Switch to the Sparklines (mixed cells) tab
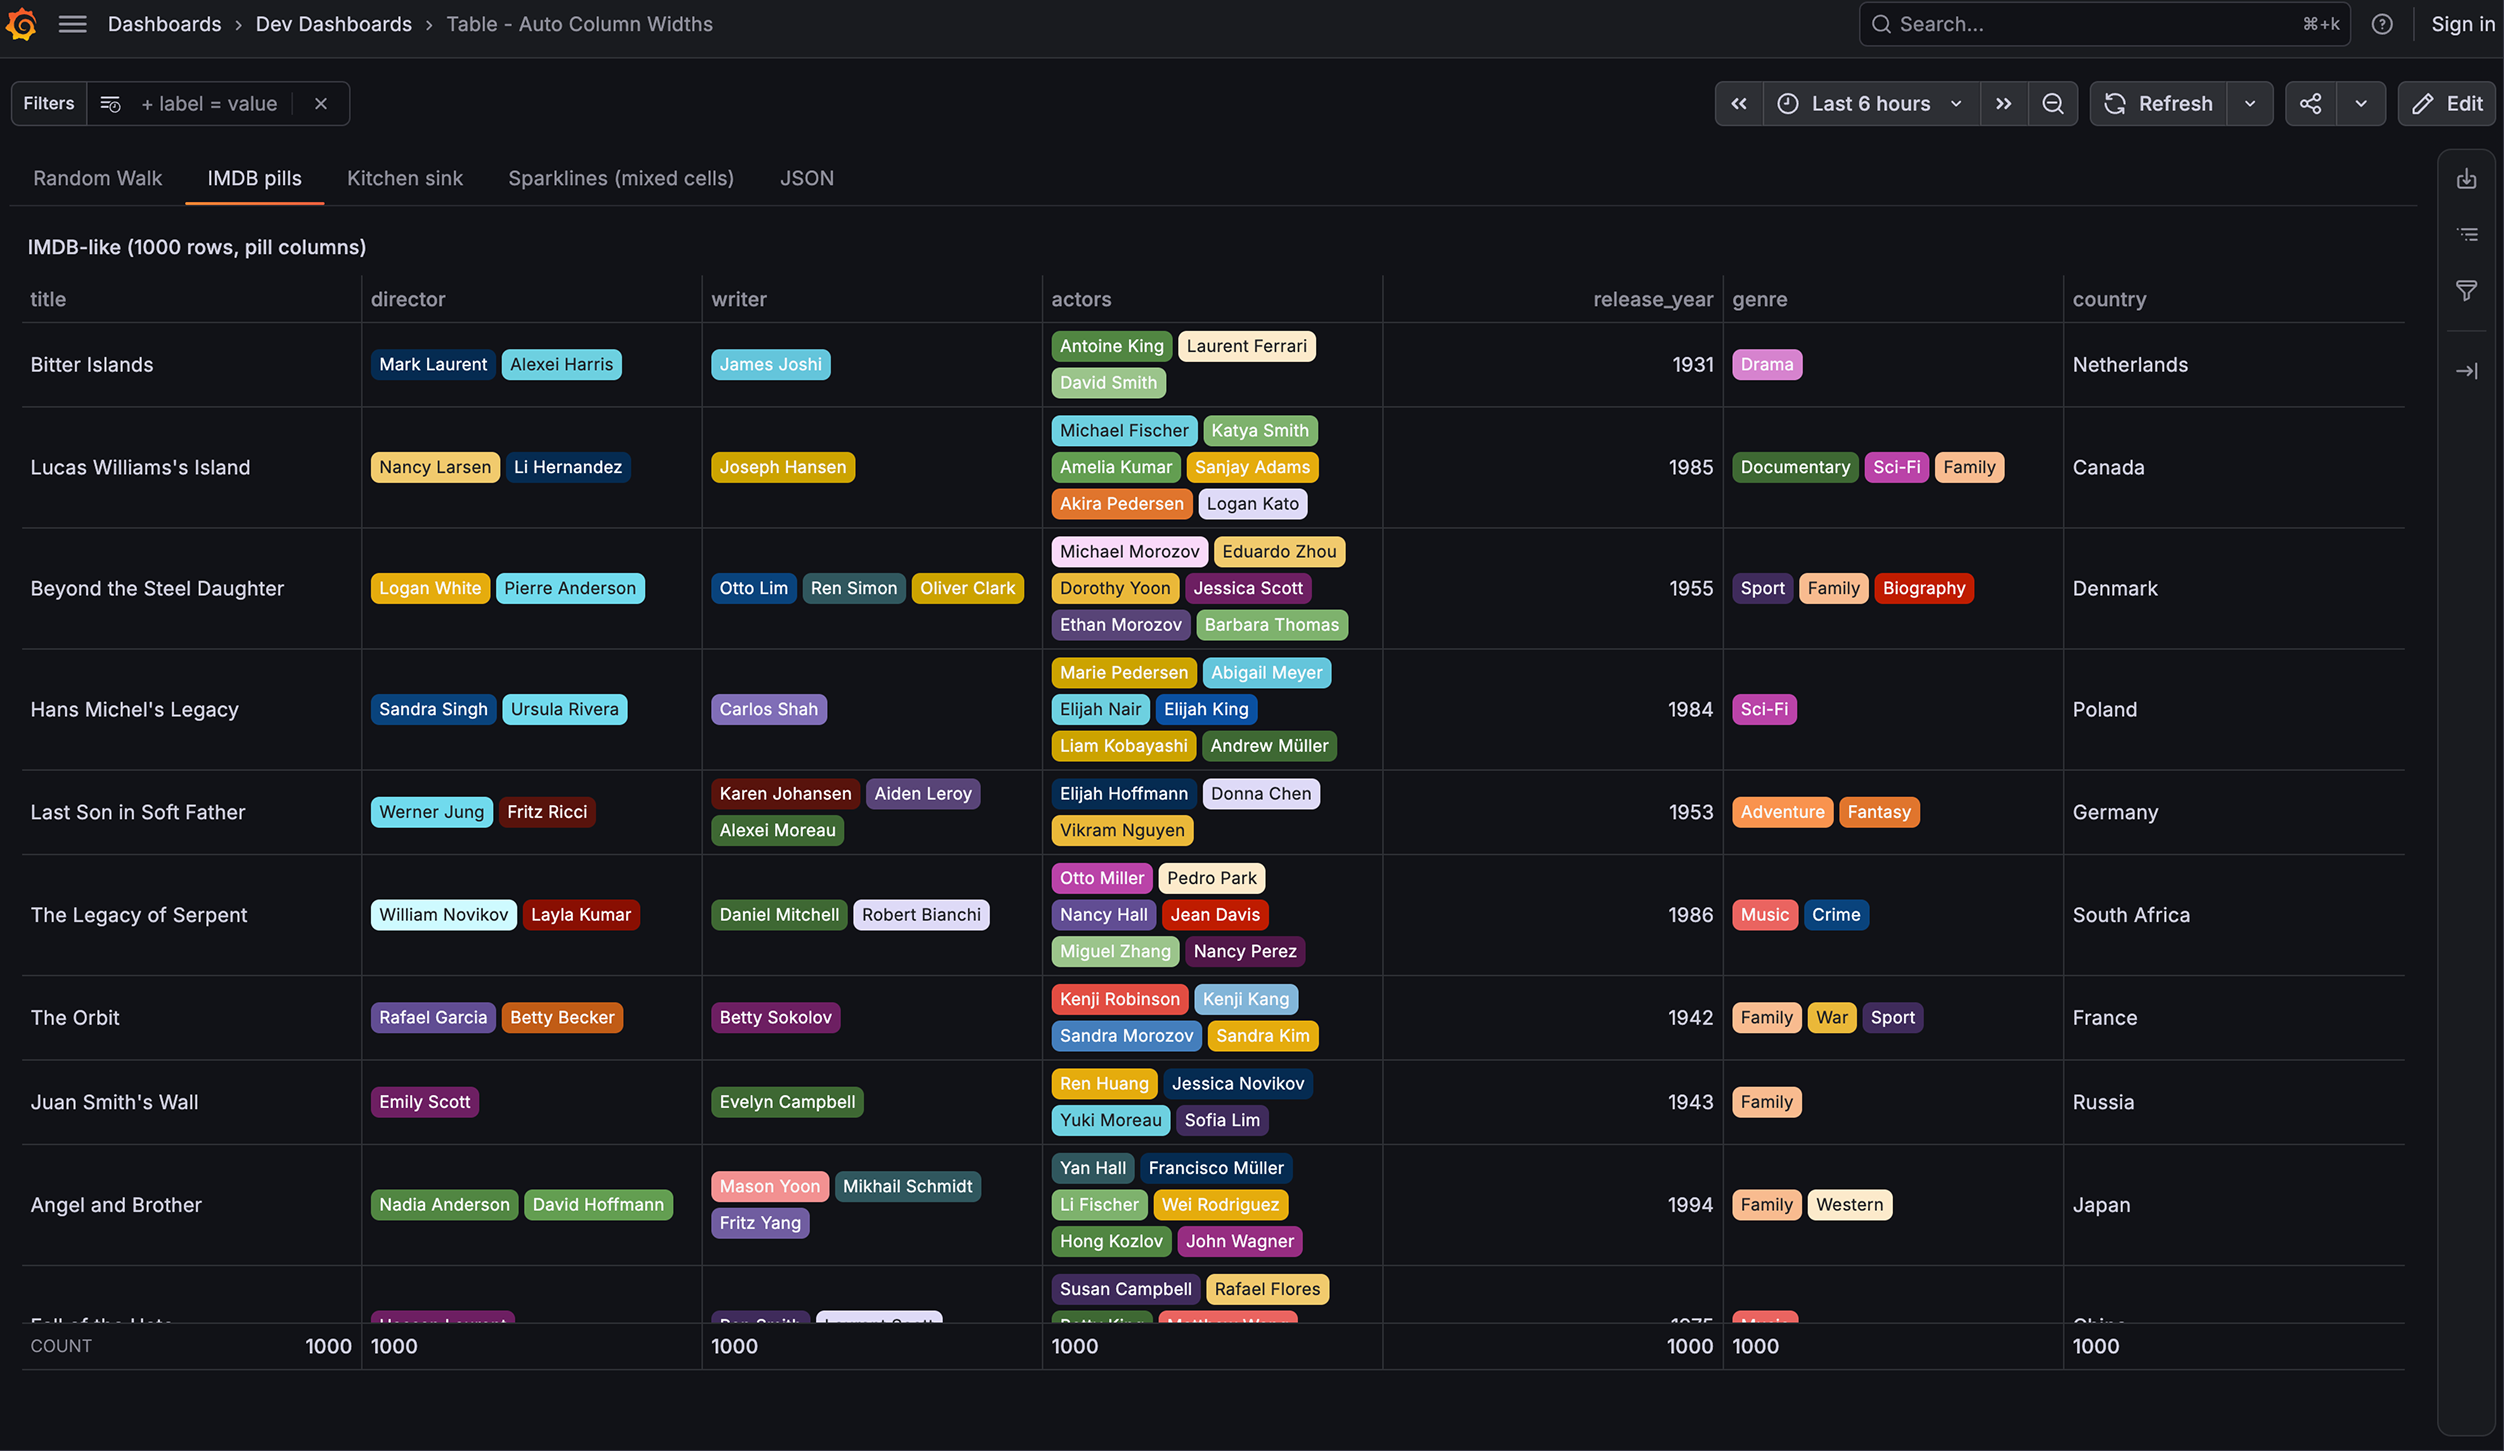 (x=621, y=179)
